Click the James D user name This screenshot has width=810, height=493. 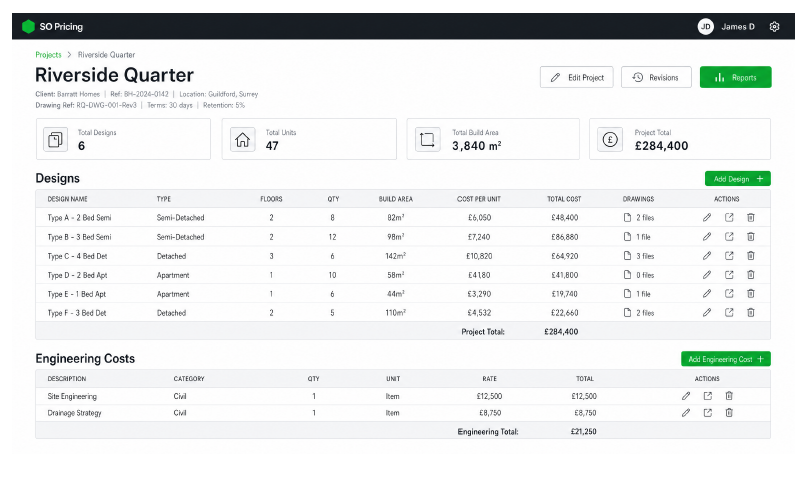738,27
